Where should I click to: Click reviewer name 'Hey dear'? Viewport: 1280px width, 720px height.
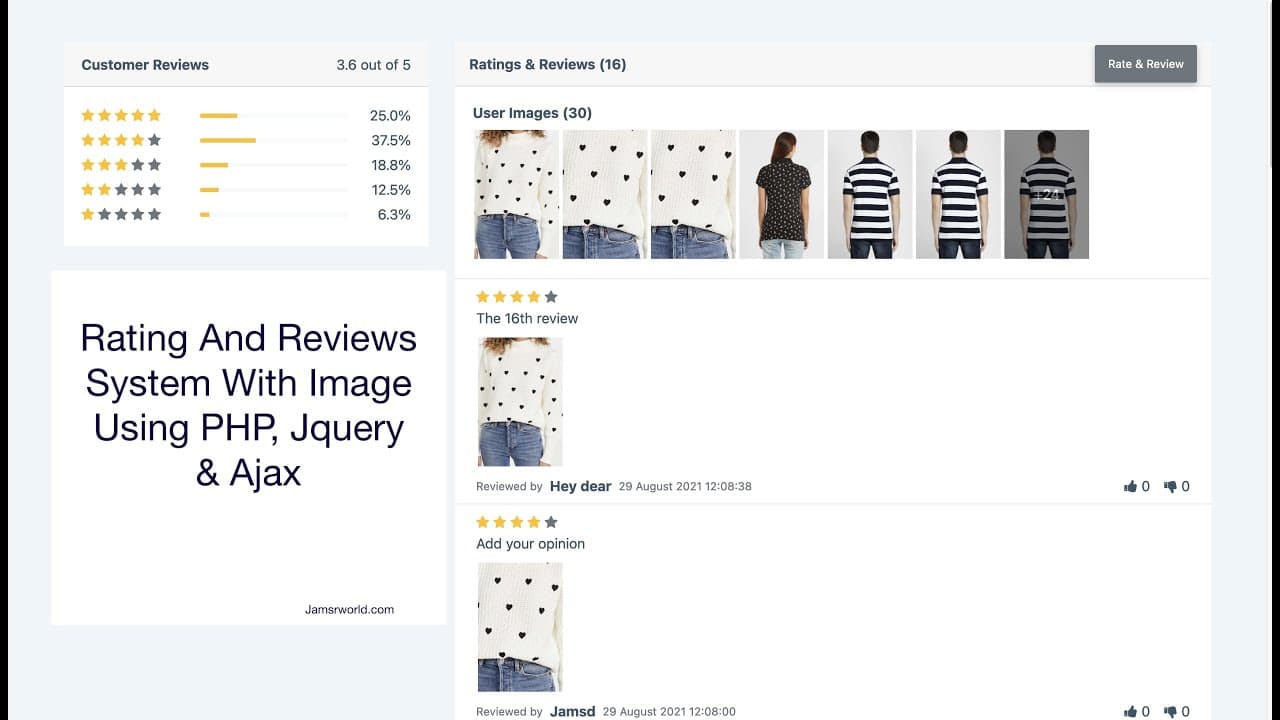coord(580,486)
